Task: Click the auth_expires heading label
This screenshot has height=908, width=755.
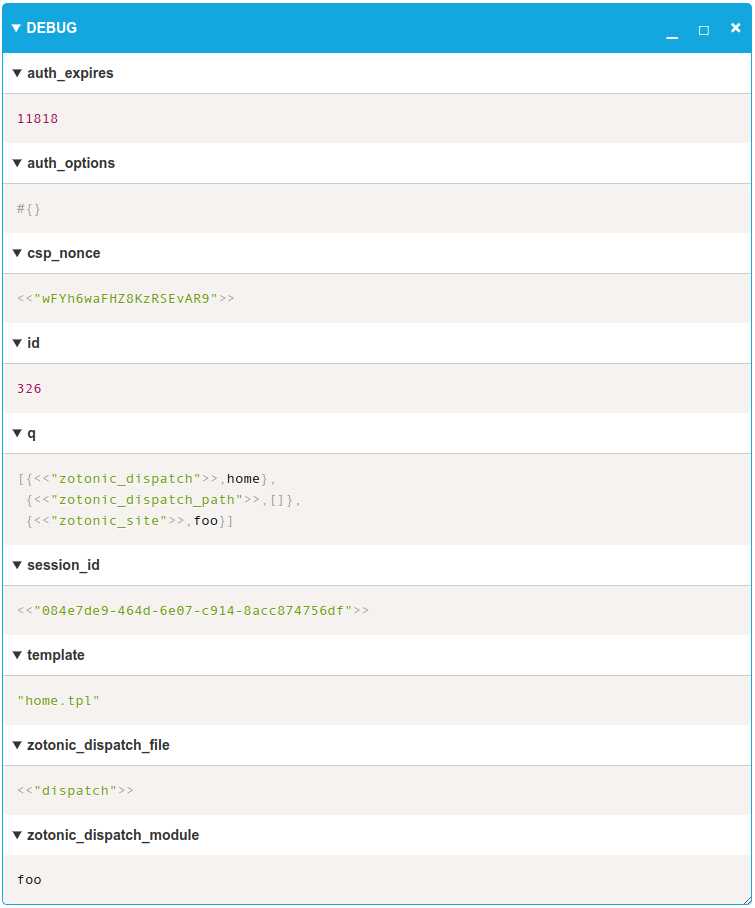Action: point(70,74)
